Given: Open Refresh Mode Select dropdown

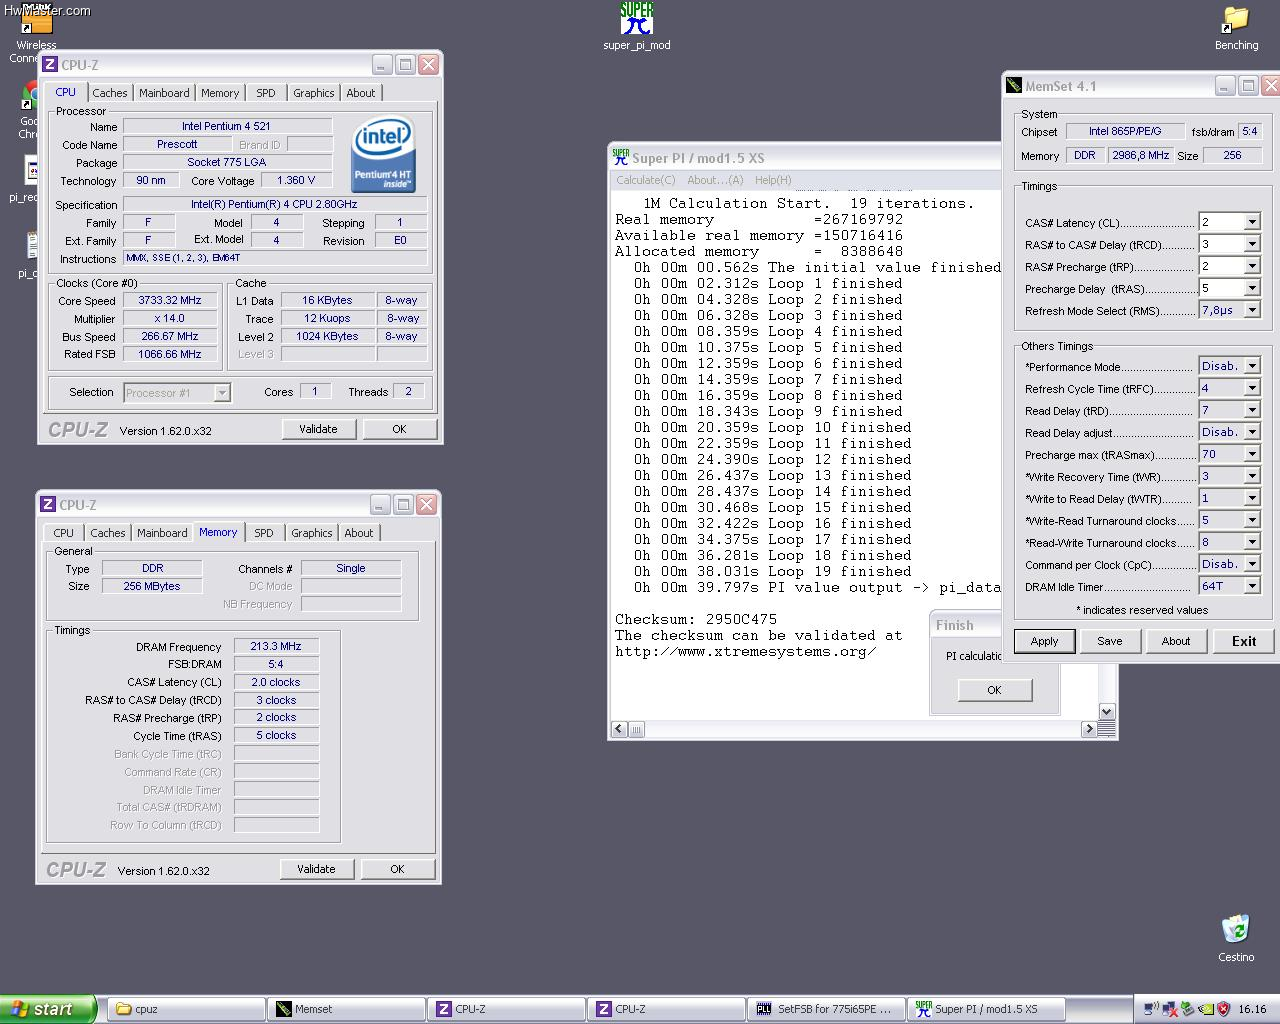Looking at the screenshot, I should pyautogui.click(x=1251, y=310).
